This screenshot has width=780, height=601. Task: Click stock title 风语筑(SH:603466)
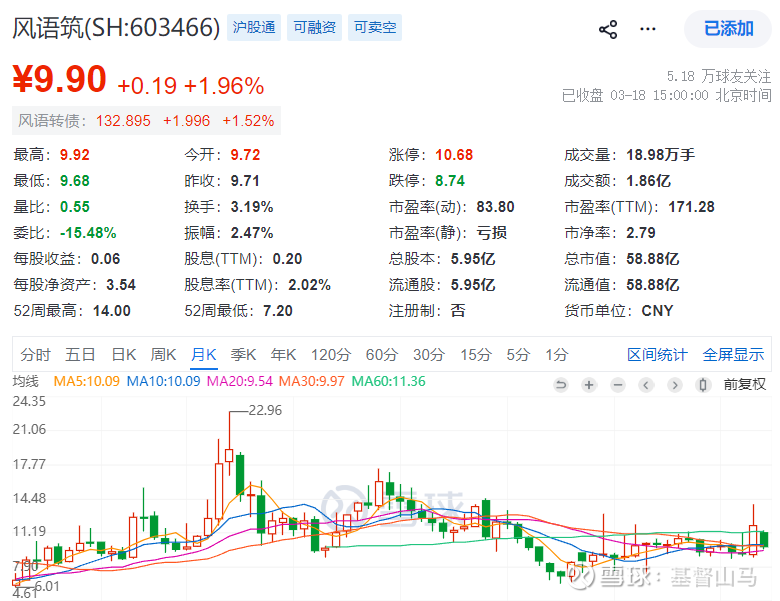tap(116, 27)
